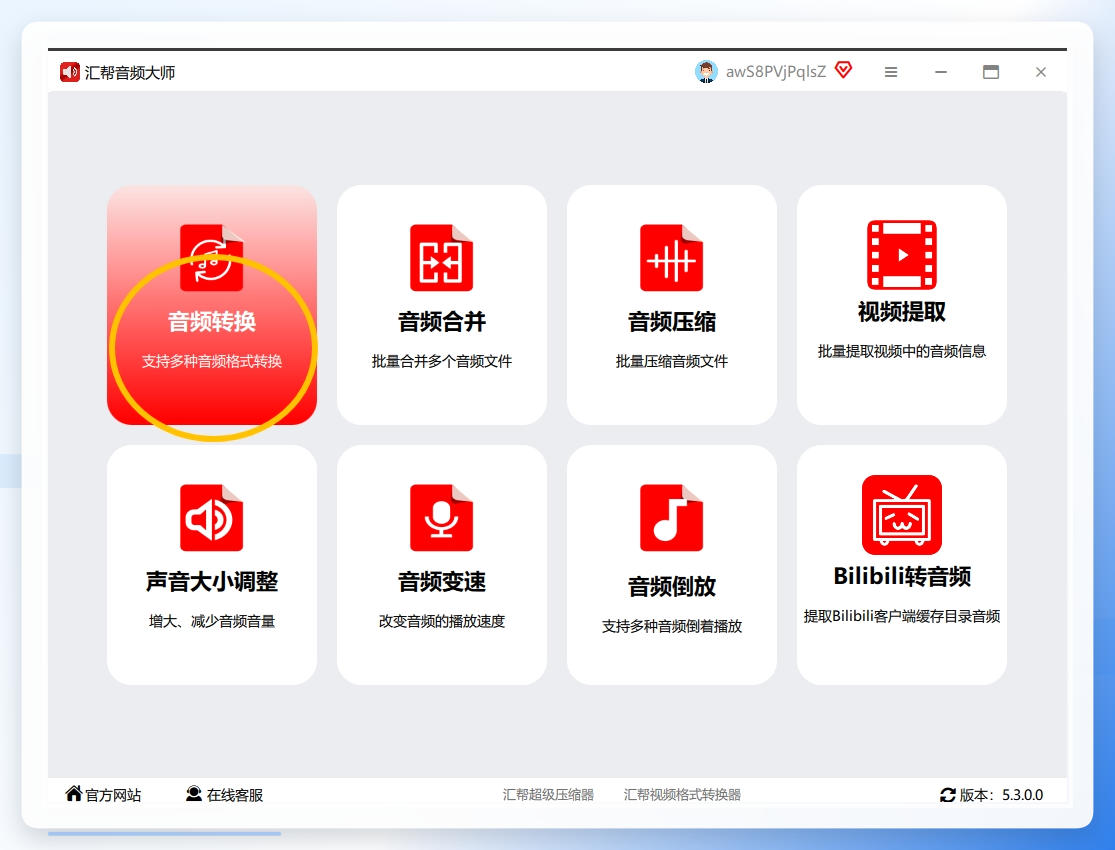This screenshot has width=1115, height=850.
Task: Open the 官方网站 link
Action: 113,795
